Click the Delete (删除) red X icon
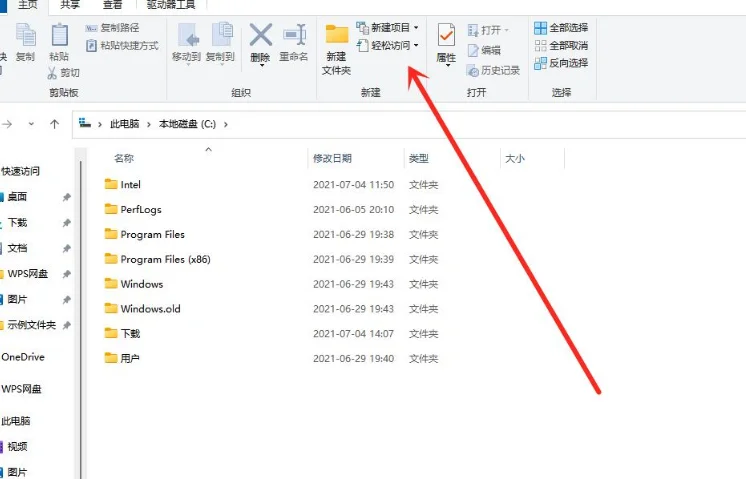Screen dimensions: 746x479 point(261,37)
